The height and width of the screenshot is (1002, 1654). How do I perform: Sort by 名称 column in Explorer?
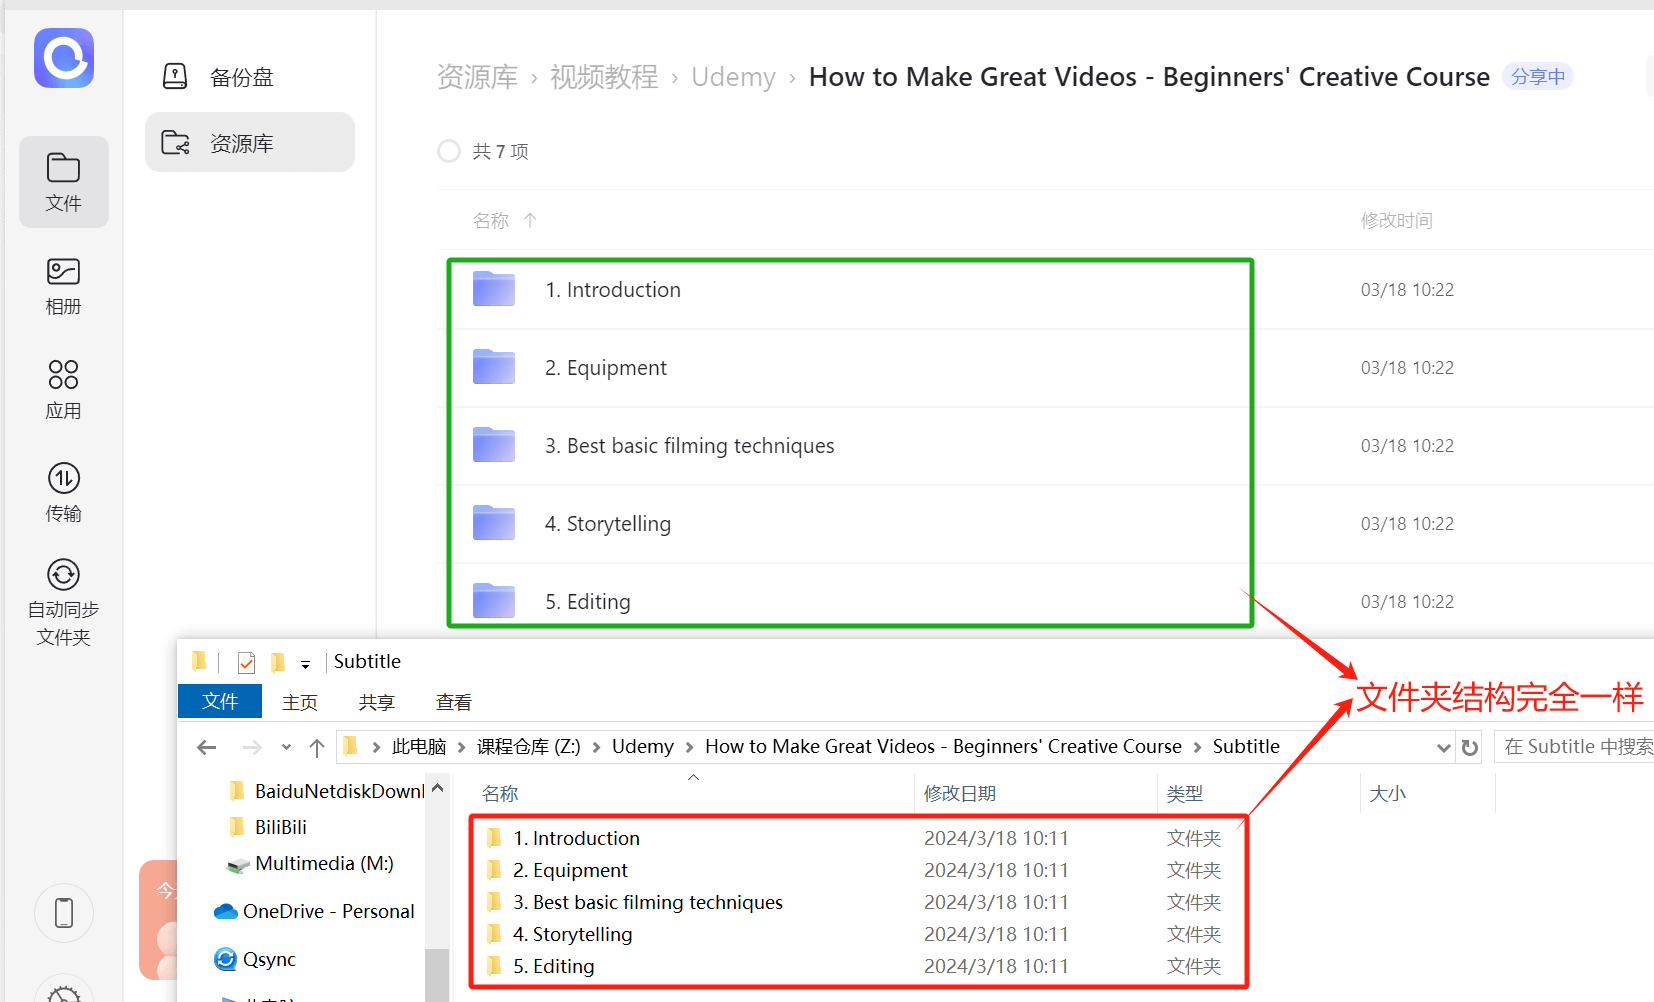pos(500,793)
